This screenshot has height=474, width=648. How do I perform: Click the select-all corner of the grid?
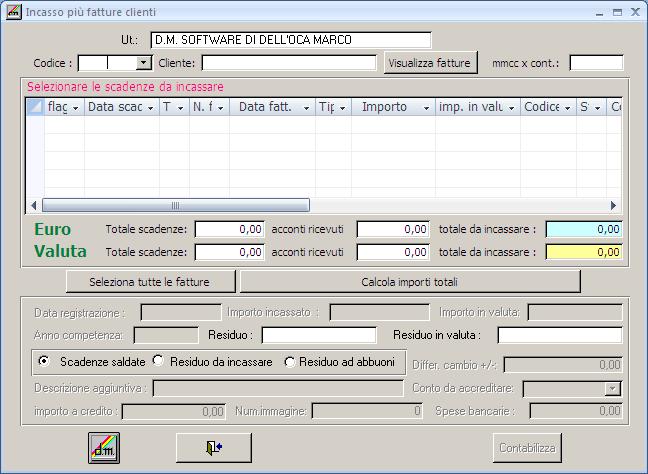pyautogui.click(x=35, y=107)
